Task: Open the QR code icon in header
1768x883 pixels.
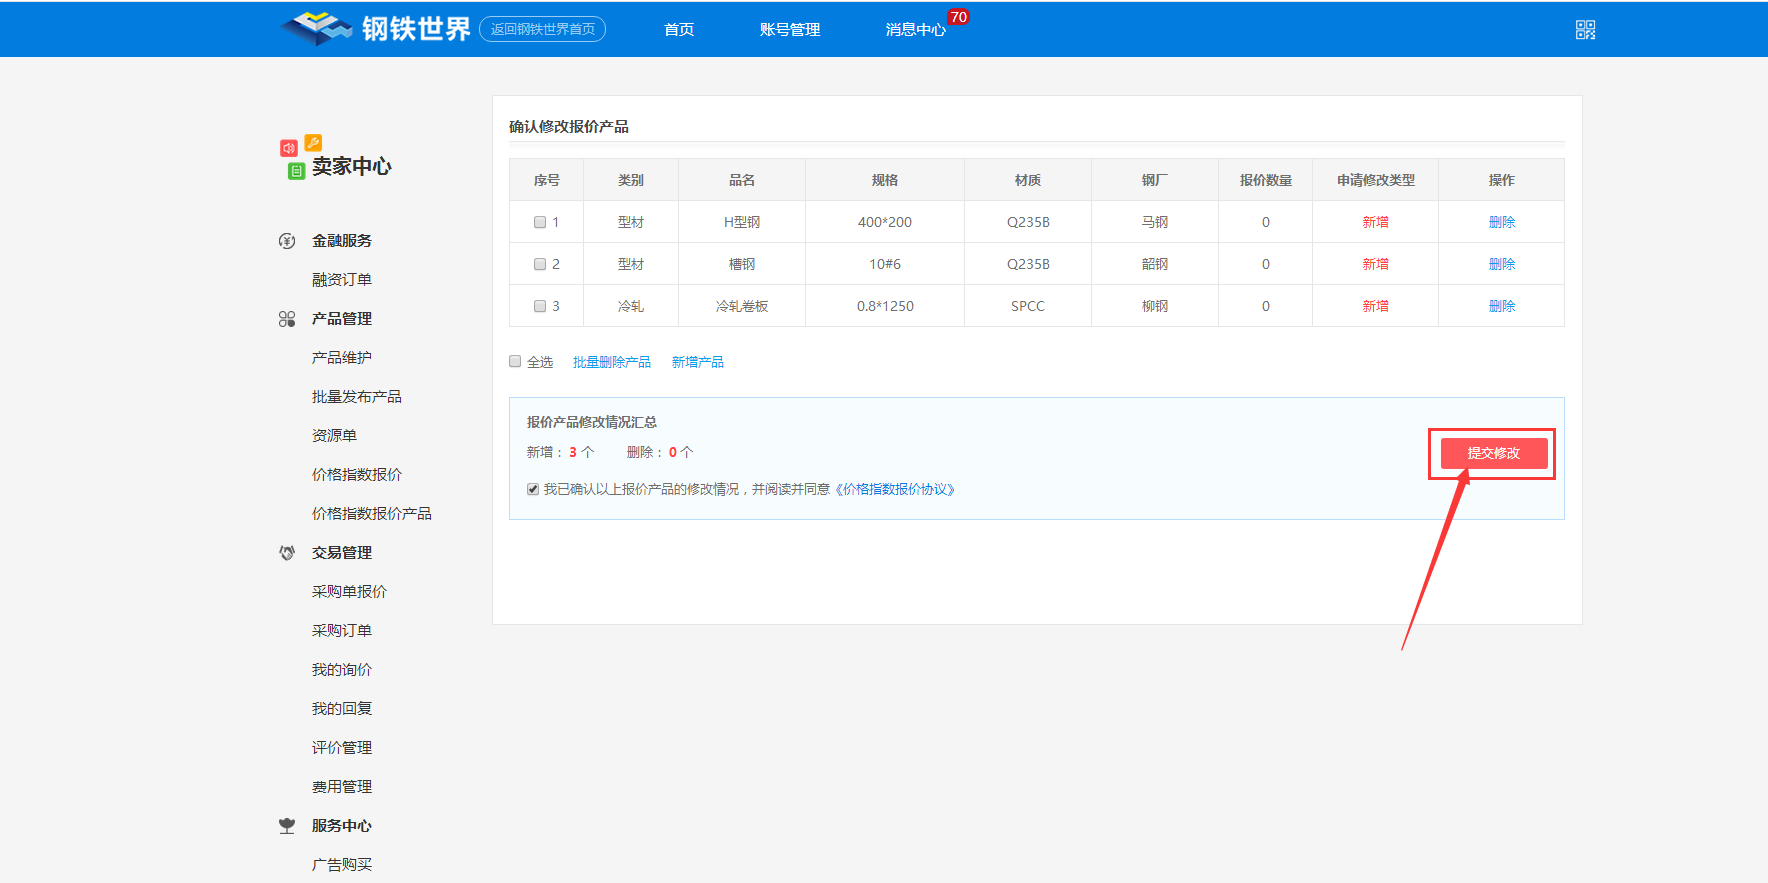Action: click(x=1585, y=30)
